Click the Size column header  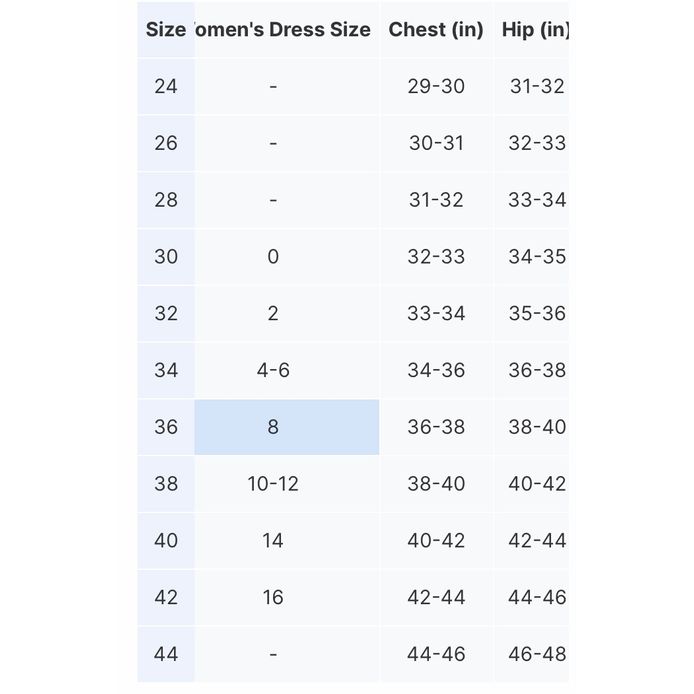[x=166, y=30]
